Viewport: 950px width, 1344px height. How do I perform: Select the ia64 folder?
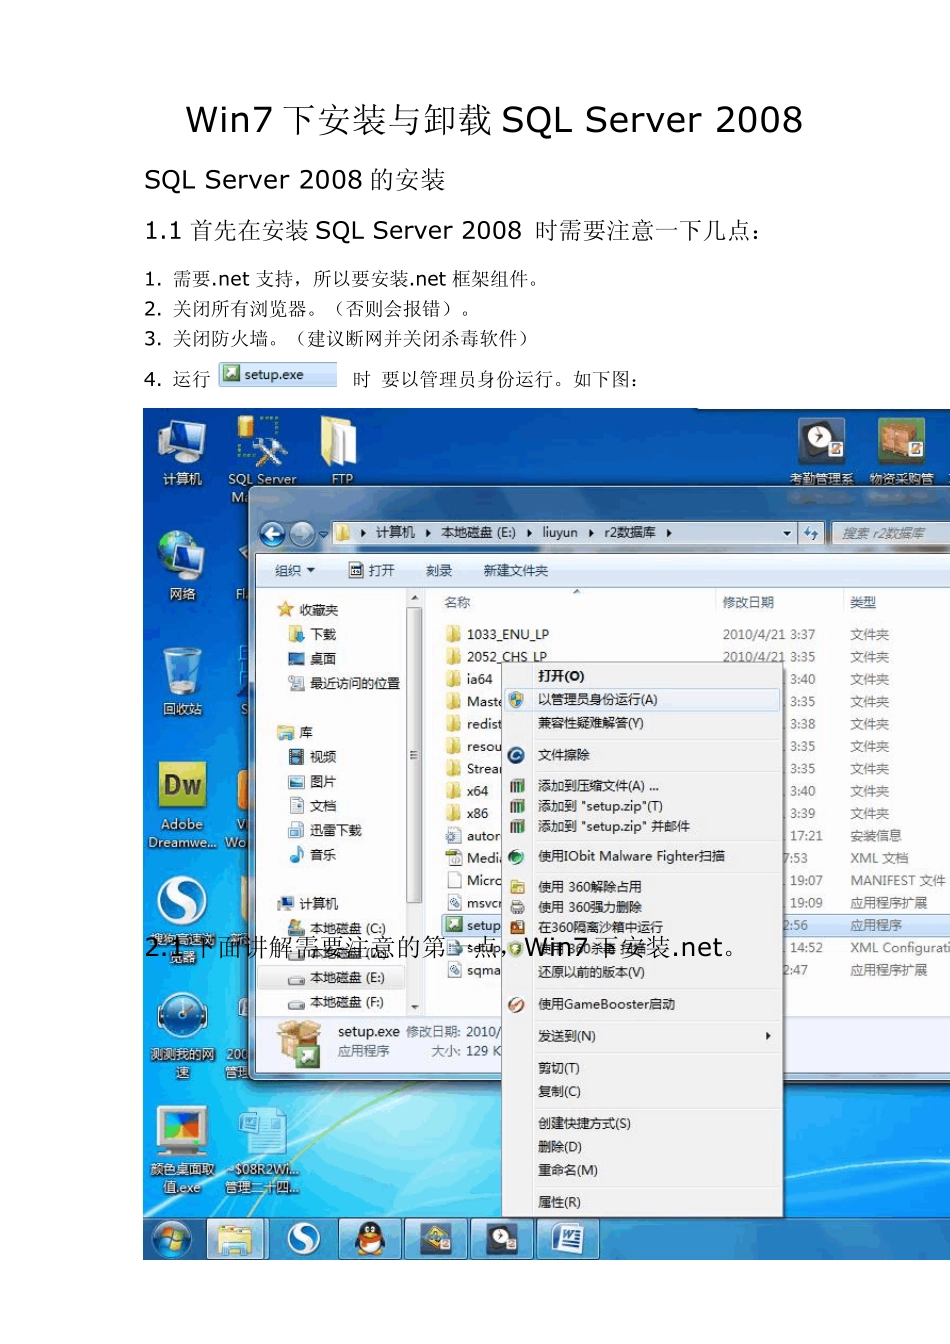tap(469, 679)
